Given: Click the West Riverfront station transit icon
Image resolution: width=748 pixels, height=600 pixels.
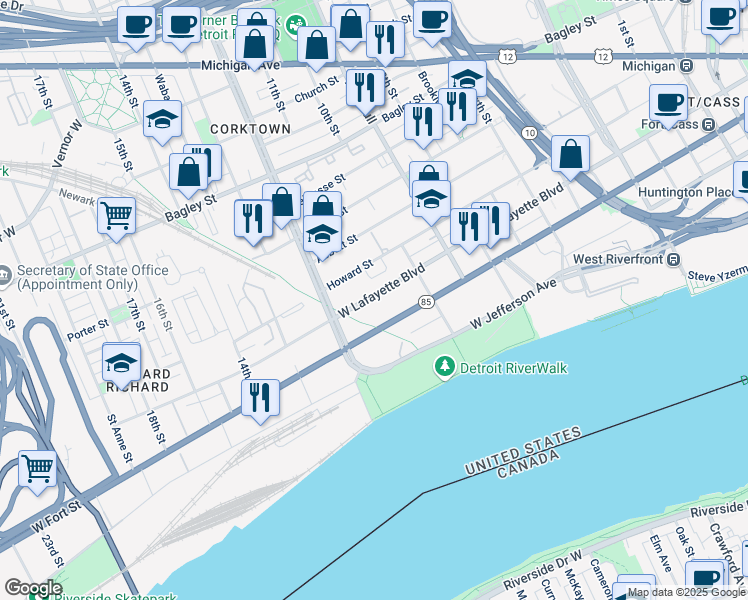Looking at the screenshot, I should pyautogui.click(x=674, y=259).
